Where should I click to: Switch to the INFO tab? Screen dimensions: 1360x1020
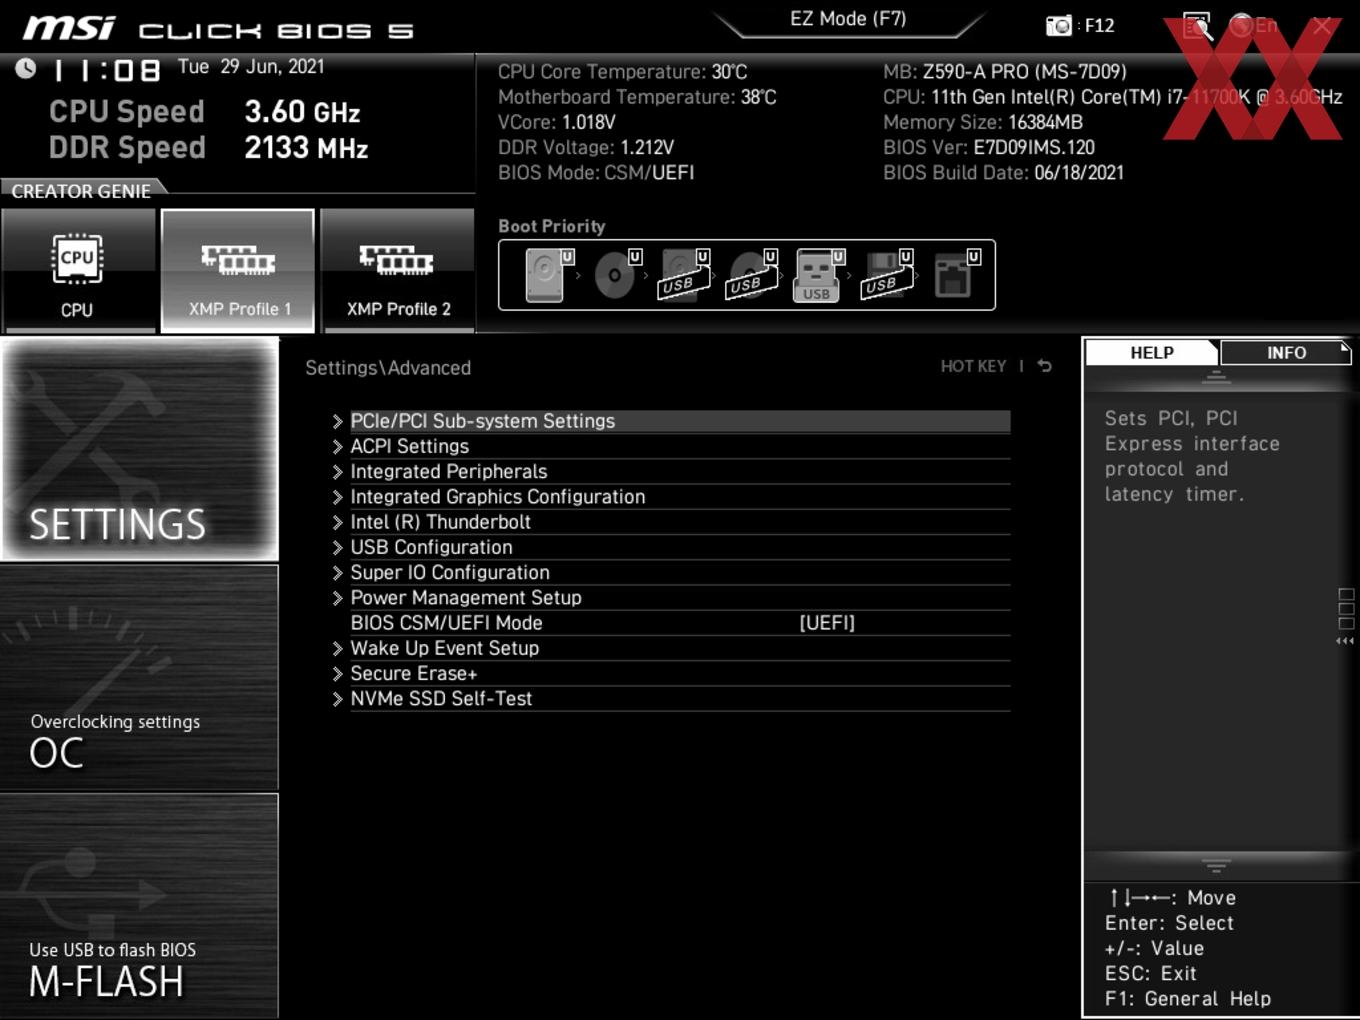[x=1286, y=353]
